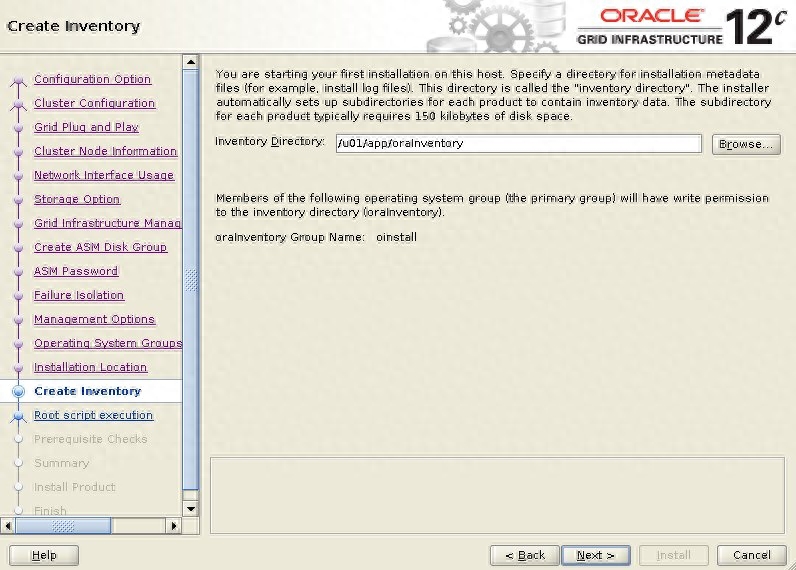Open the Cluster Configuration step
The image size is (796, 570).
[x=94, y=103]
